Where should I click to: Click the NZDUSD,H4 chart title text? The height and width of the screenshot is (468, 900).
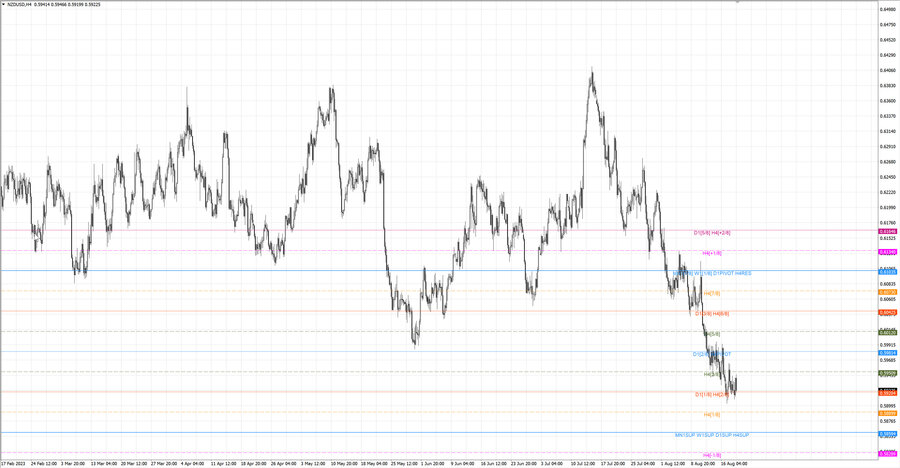click(18, 5)
